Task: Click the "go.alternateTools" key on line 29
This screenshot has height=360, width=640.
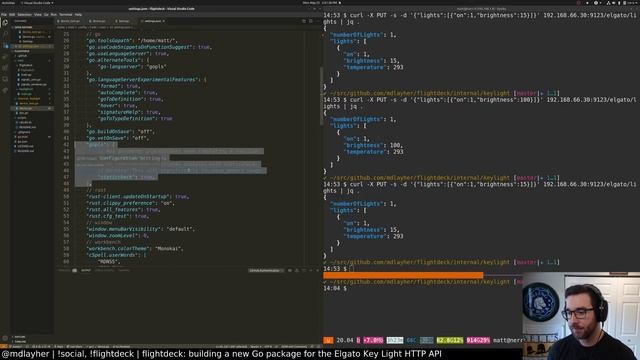Action: pos(113,60)
